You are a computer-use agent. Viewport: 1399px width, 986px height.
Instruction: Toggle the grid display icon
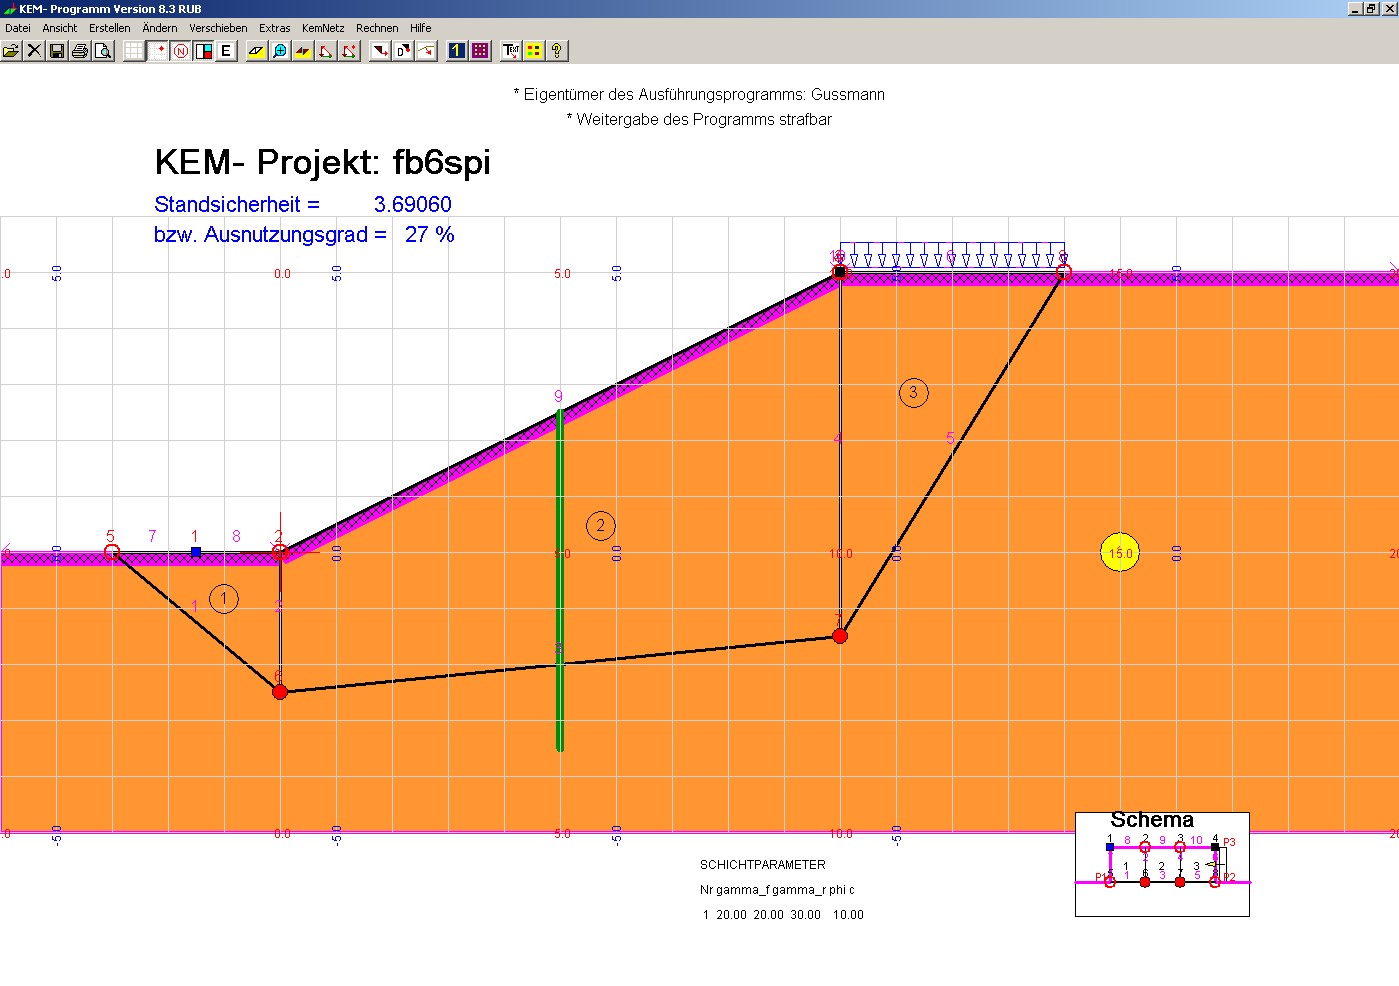coord(134,50)
